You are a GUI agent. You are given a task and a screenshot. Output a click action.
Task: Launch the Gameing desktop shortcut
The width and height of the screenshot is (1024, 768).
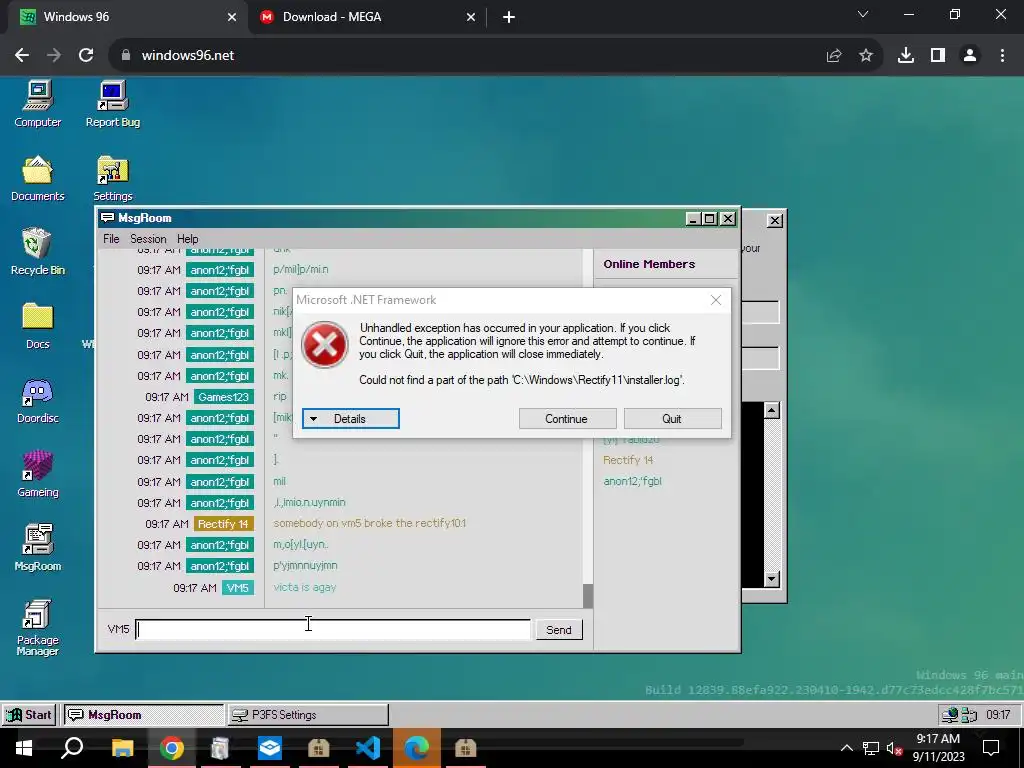pyautogui.click(x=37, y=475)
